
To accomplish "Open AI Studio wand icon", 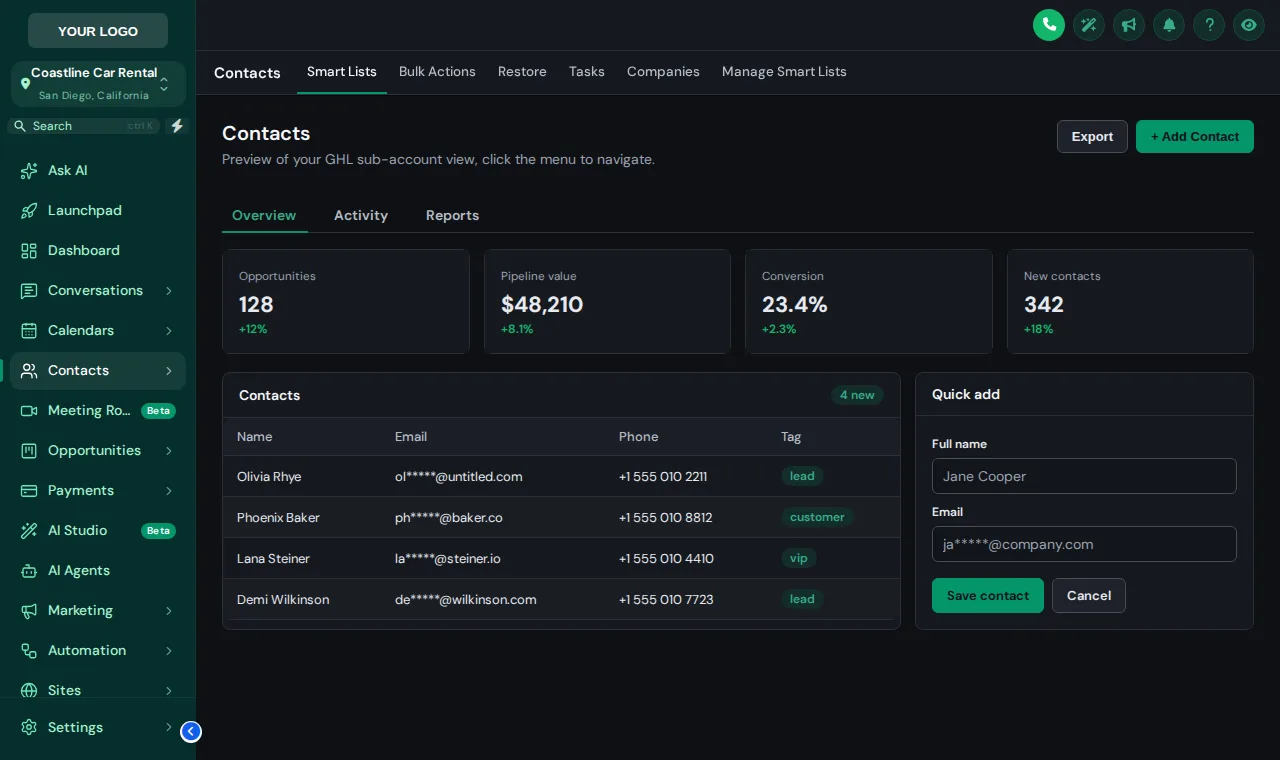I will pos(29,531).
